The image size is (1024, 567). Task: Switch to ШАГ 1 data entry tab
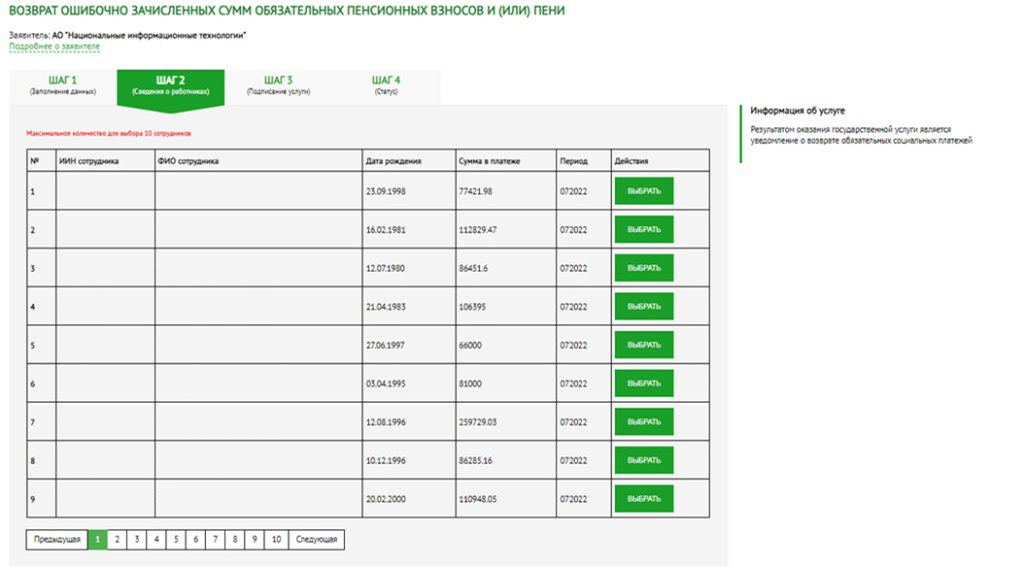62,85
